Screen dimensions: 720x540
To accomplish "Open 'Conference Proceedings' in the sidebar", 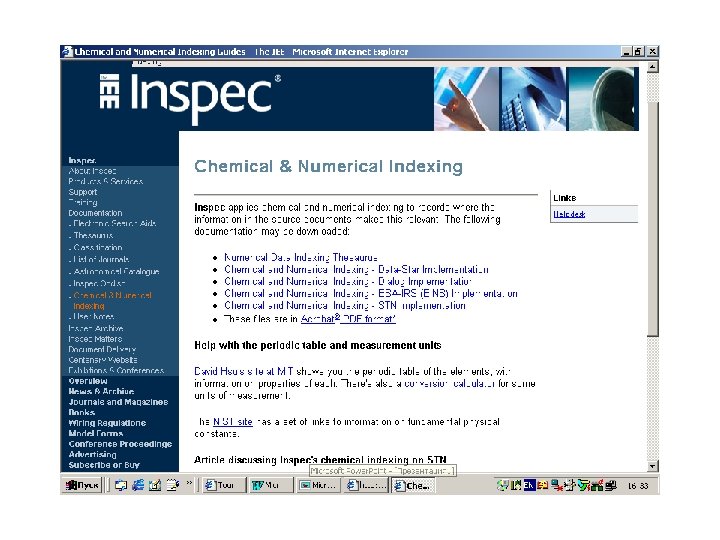I will 120,444.
